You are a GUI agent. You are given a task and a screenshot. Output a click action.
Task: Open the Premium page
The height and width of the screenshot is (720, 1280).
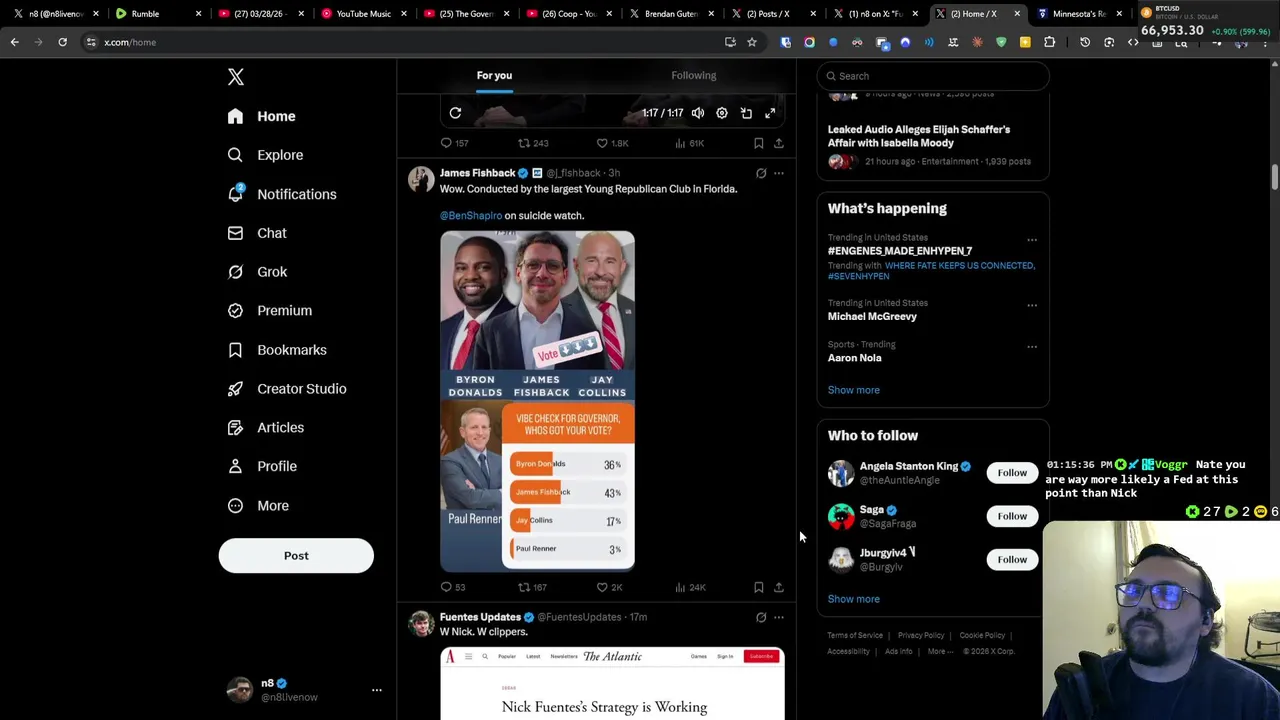(270, 311)
